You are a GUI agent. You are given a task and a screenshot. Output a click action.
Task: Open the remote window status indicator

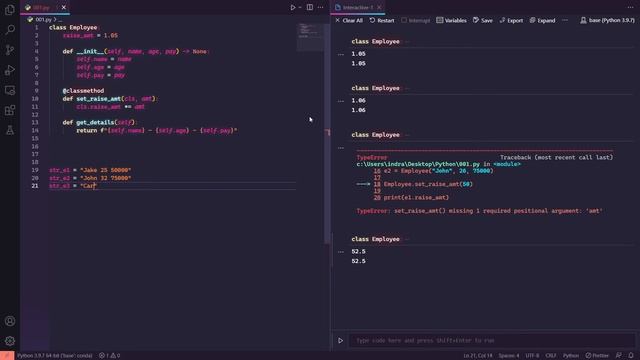(x=7, y=356)
